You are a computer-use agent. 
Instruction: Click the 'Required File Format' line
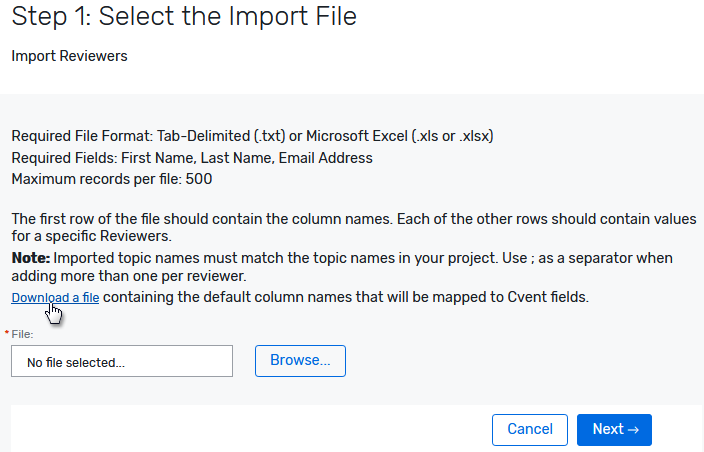[x=252, y=137]
